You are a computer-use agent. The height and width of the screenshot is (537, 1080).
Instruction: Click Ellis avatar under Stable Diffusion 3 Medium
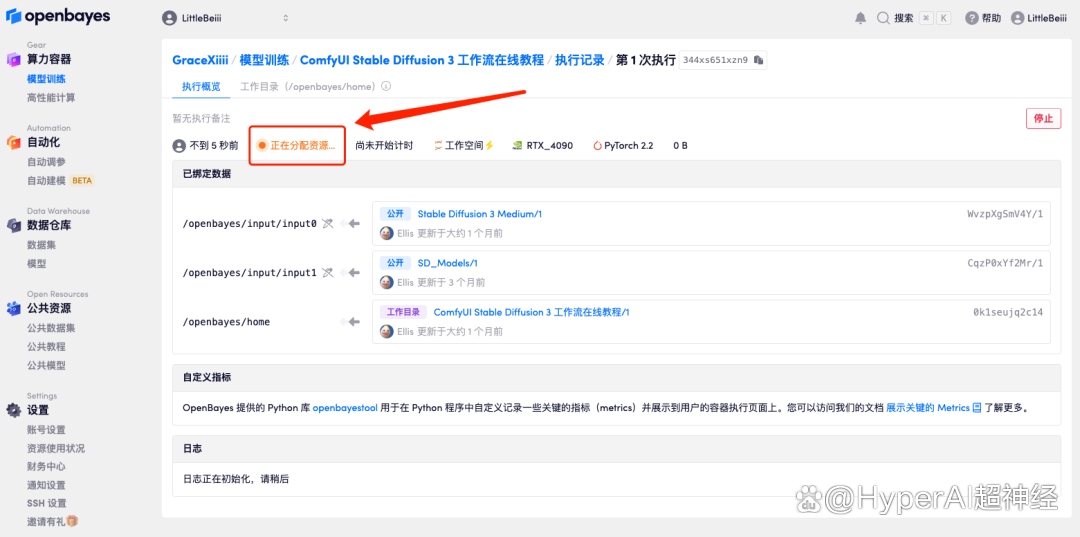coord(387,233)
